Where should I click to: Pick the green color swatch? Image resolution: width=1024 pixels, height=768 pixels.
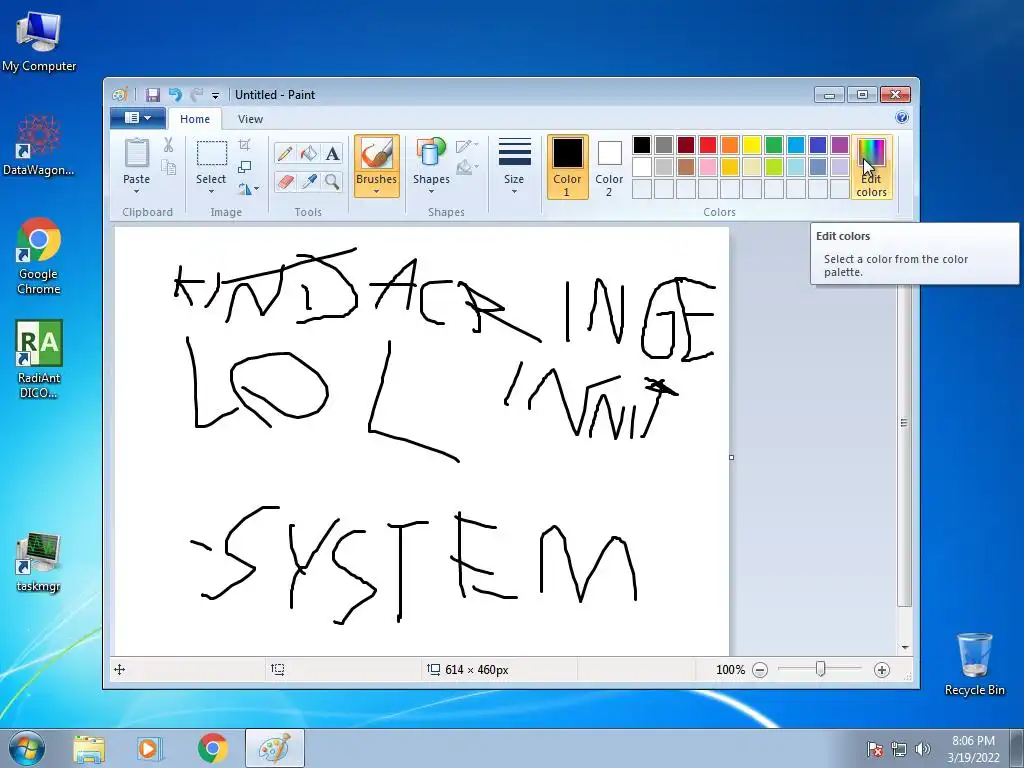[774, 145]
